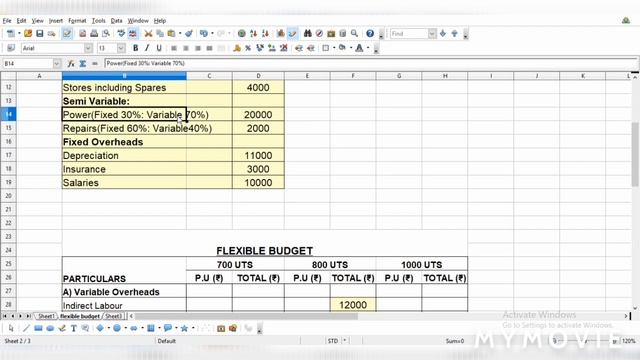Open the Data menu

(x=116, y=21)
